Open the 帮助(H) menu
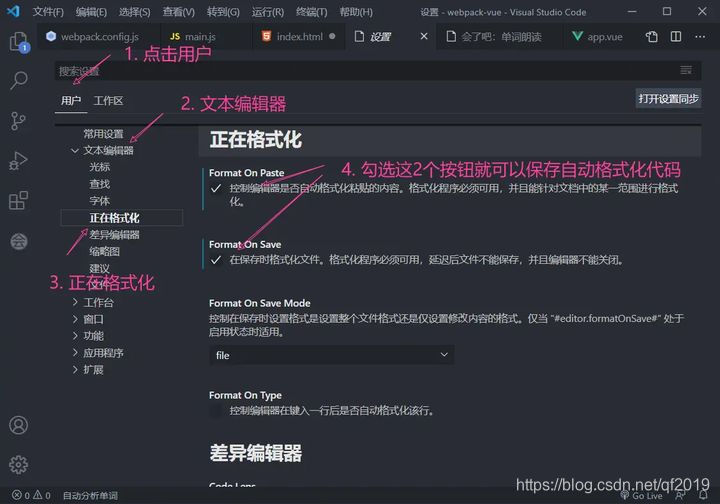This screenshot has width=720, height=504. pos(356,12)
